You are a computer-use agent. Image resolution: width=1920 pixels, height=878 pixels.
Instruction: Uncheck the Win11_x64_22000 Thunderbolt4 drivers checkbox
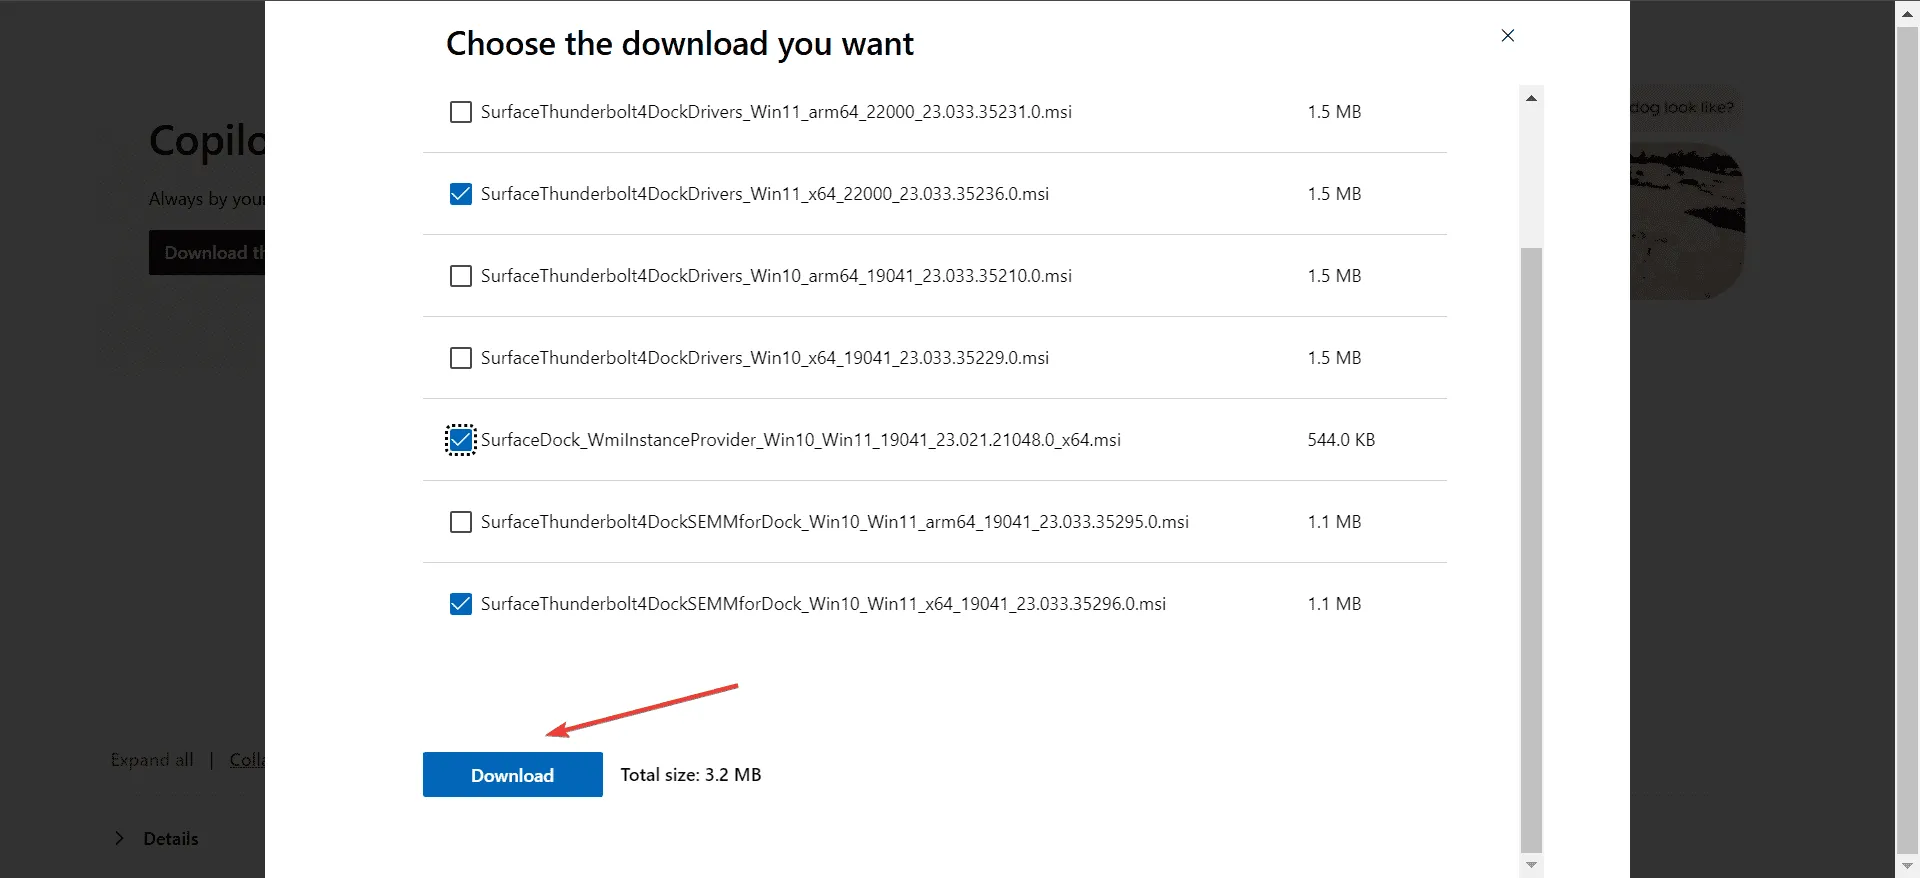pos(461,194)
